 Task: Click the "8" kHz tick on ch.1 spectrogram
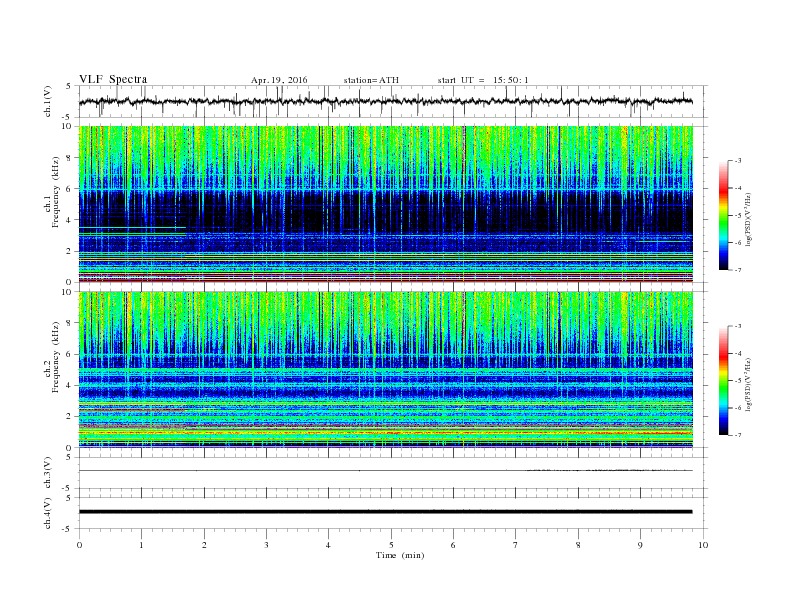[70, 158]
